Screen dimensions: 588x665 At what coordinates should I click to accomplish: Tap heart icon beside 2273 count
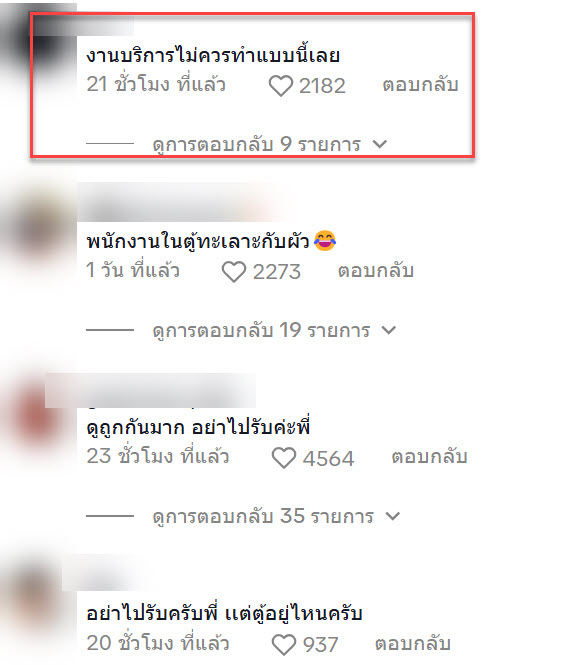(x=234, y=271)
